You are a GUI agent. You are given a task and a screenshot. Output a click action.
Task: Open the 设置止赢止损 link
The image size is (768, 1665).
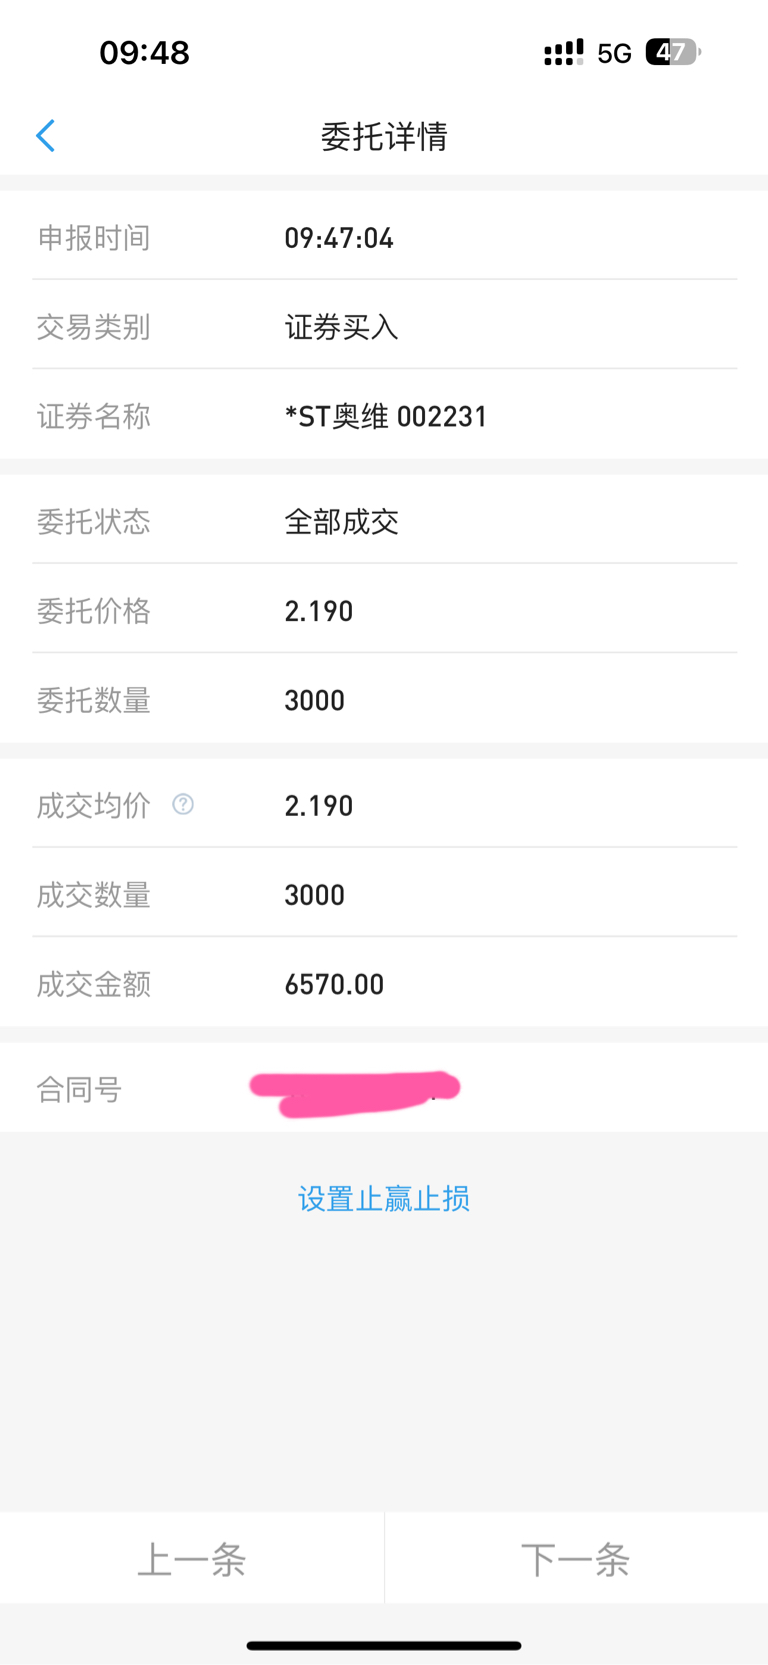[384, 1198]
